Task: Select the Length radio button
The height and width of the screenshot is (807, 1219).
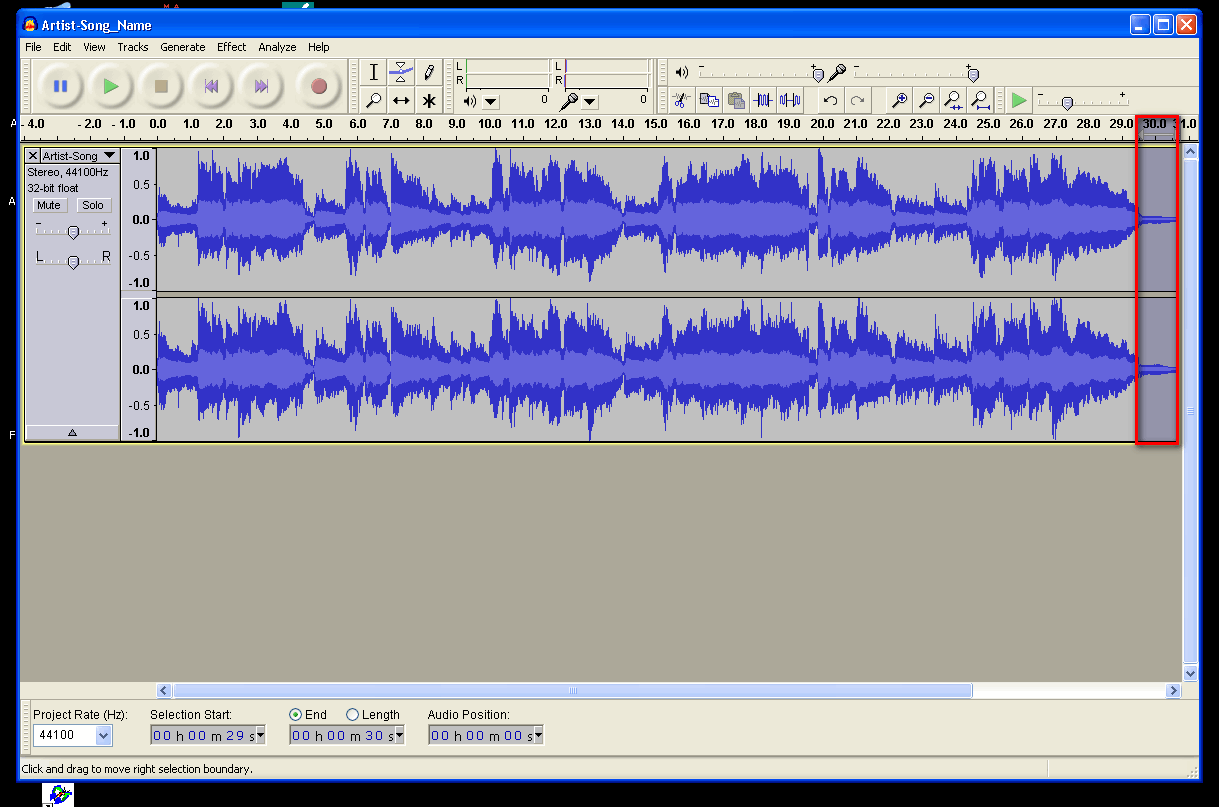Action: pos(352,715)
